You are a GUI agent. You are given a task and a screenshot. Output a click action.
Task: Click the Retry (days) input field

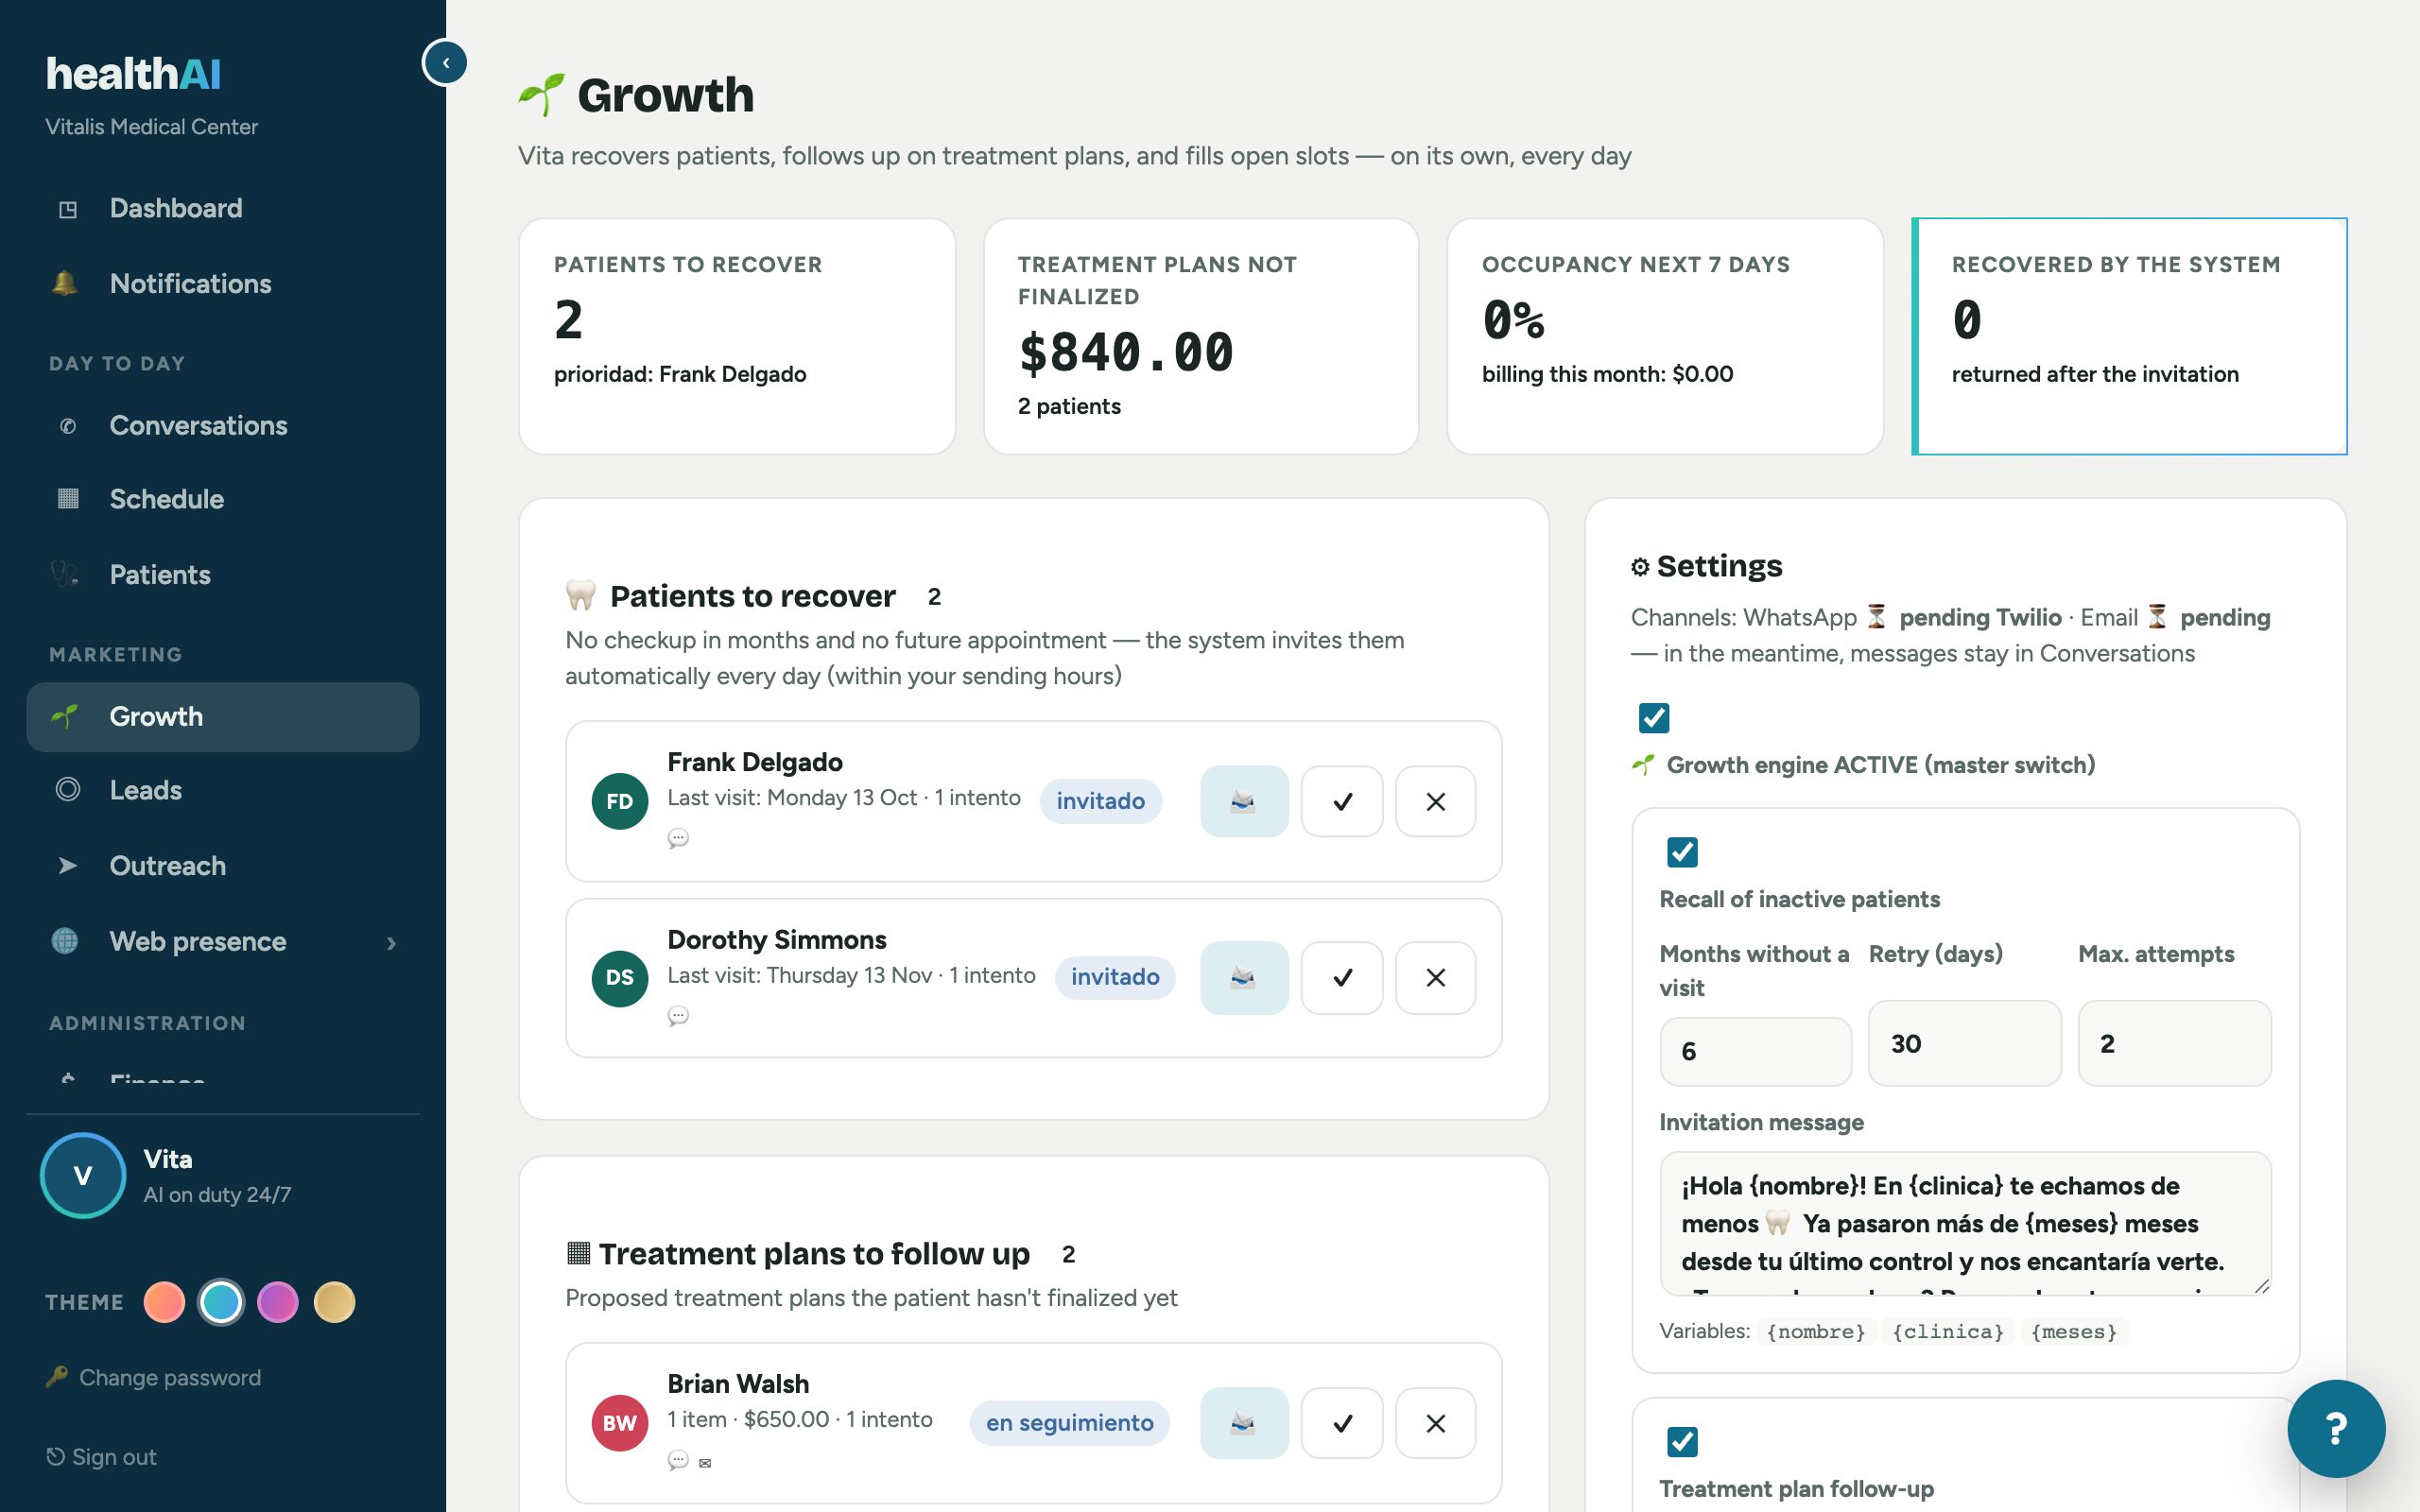click(1964, 1043)
